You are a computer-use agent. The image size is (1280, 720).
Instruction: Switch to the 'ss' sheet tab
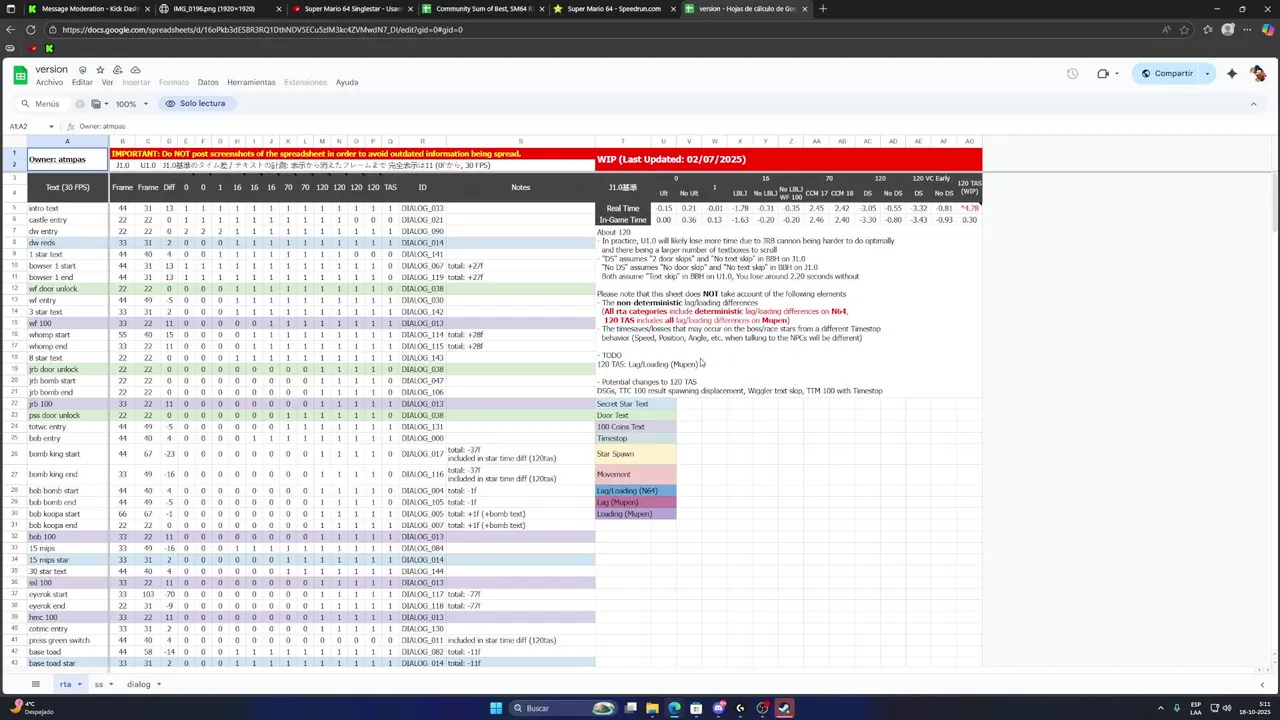pyautogui.click(x=99, y=685)
